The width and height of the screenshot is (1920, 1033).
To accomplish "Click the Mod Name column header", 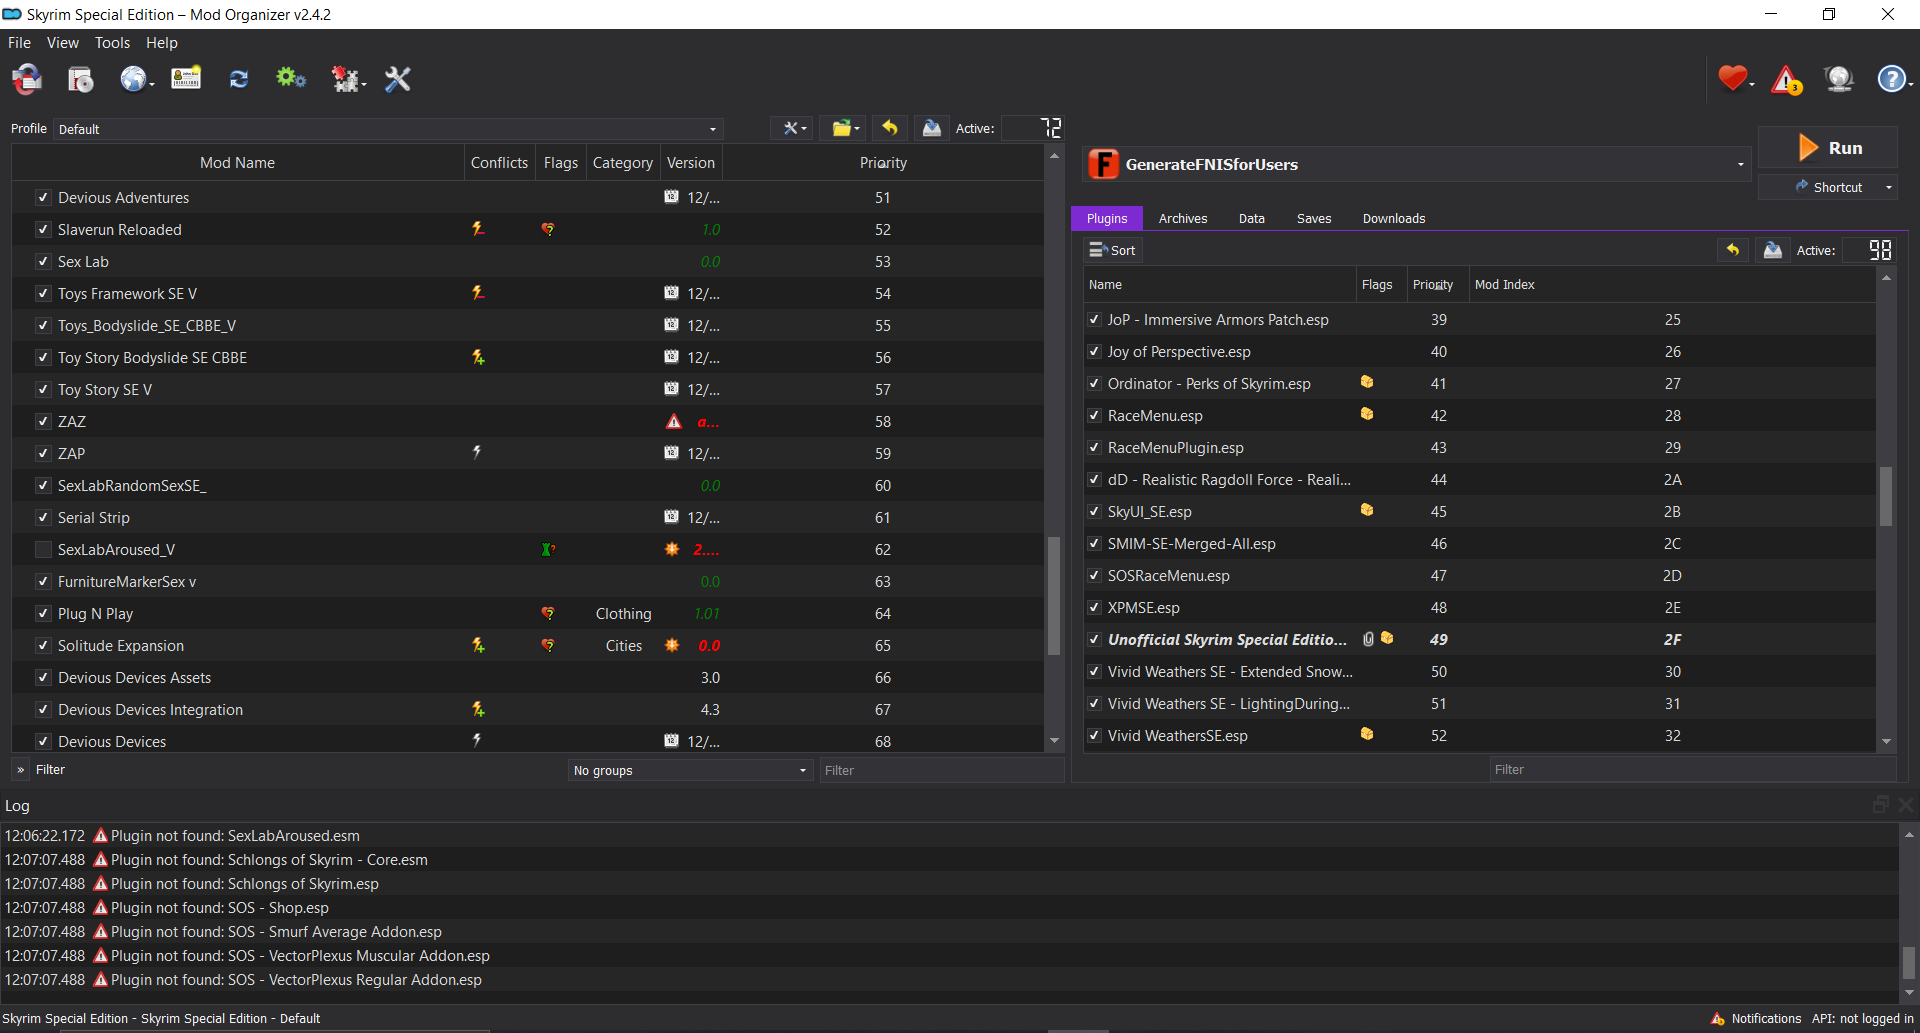I will 238,163.
